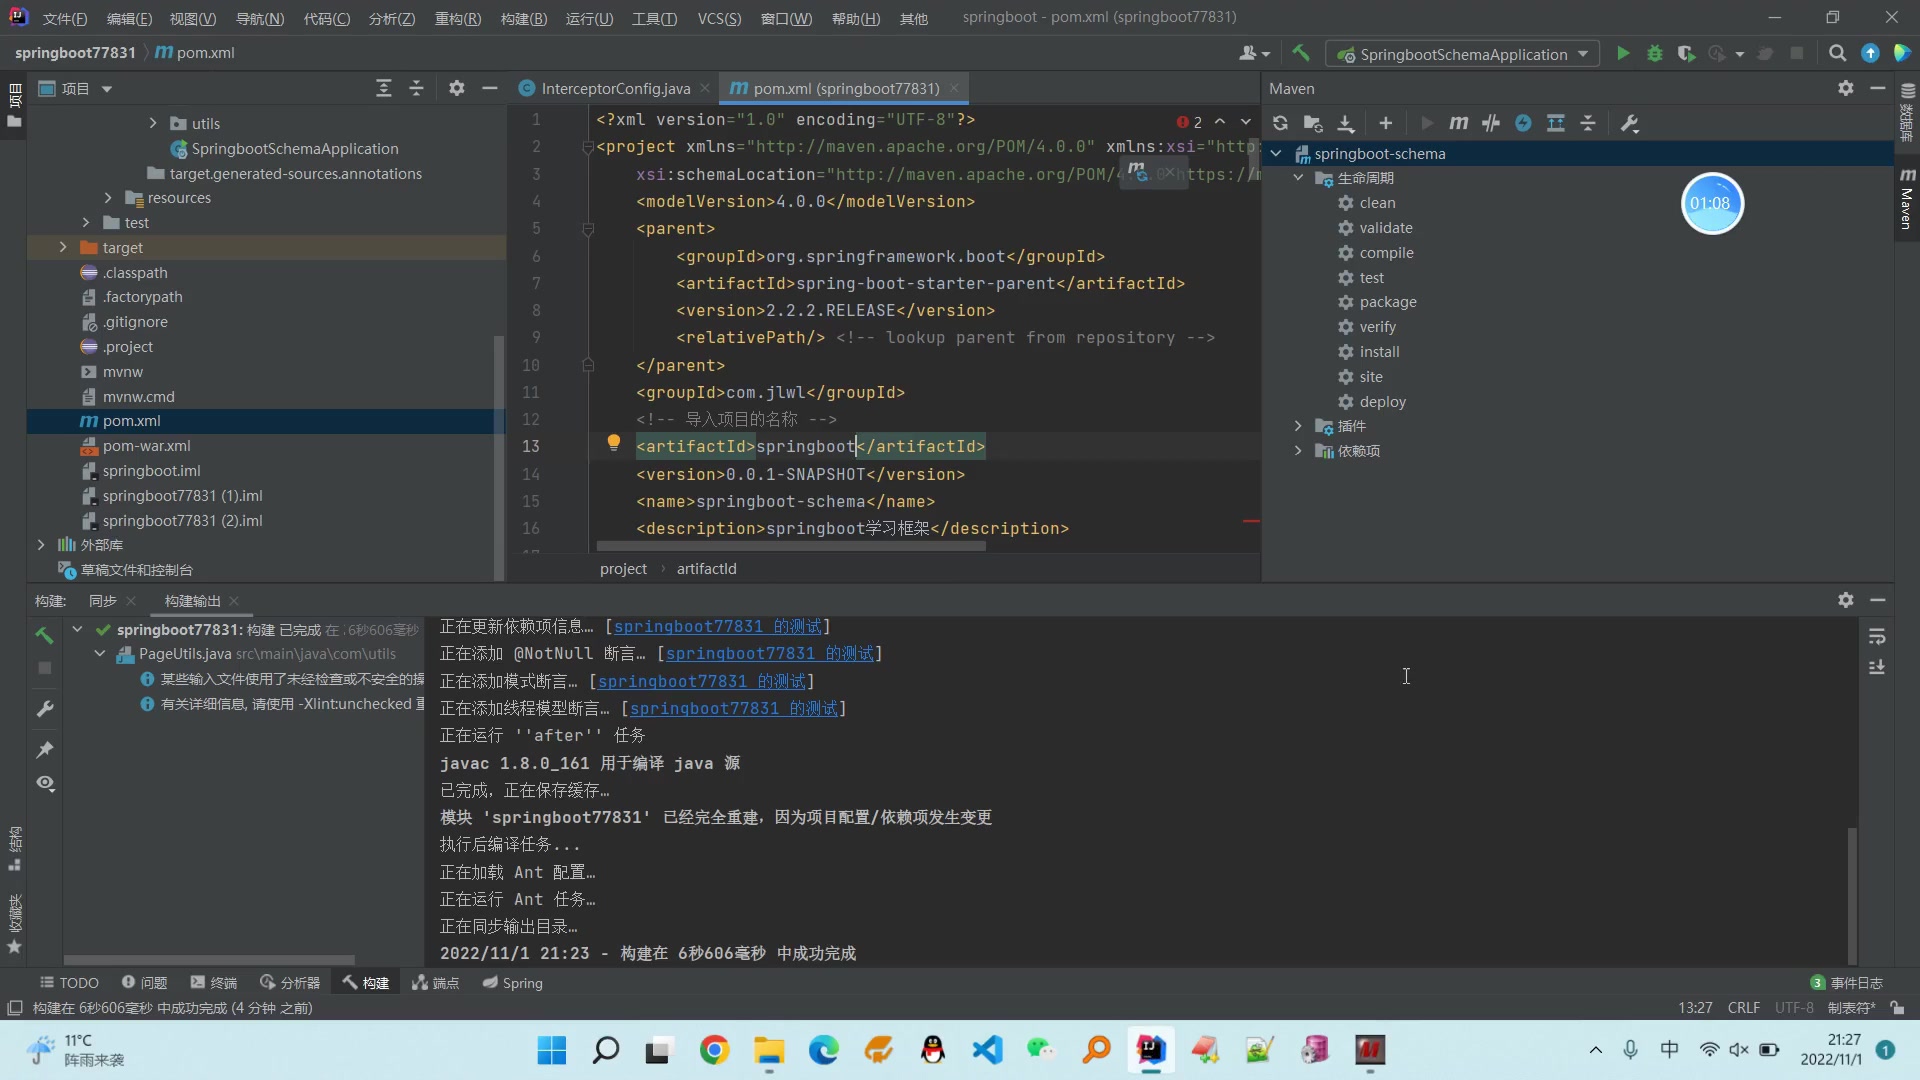This screenshot has height=1080, width=1920.
Task: Click the build output vertical scrollbar
Action: [x=1852, y=895]
